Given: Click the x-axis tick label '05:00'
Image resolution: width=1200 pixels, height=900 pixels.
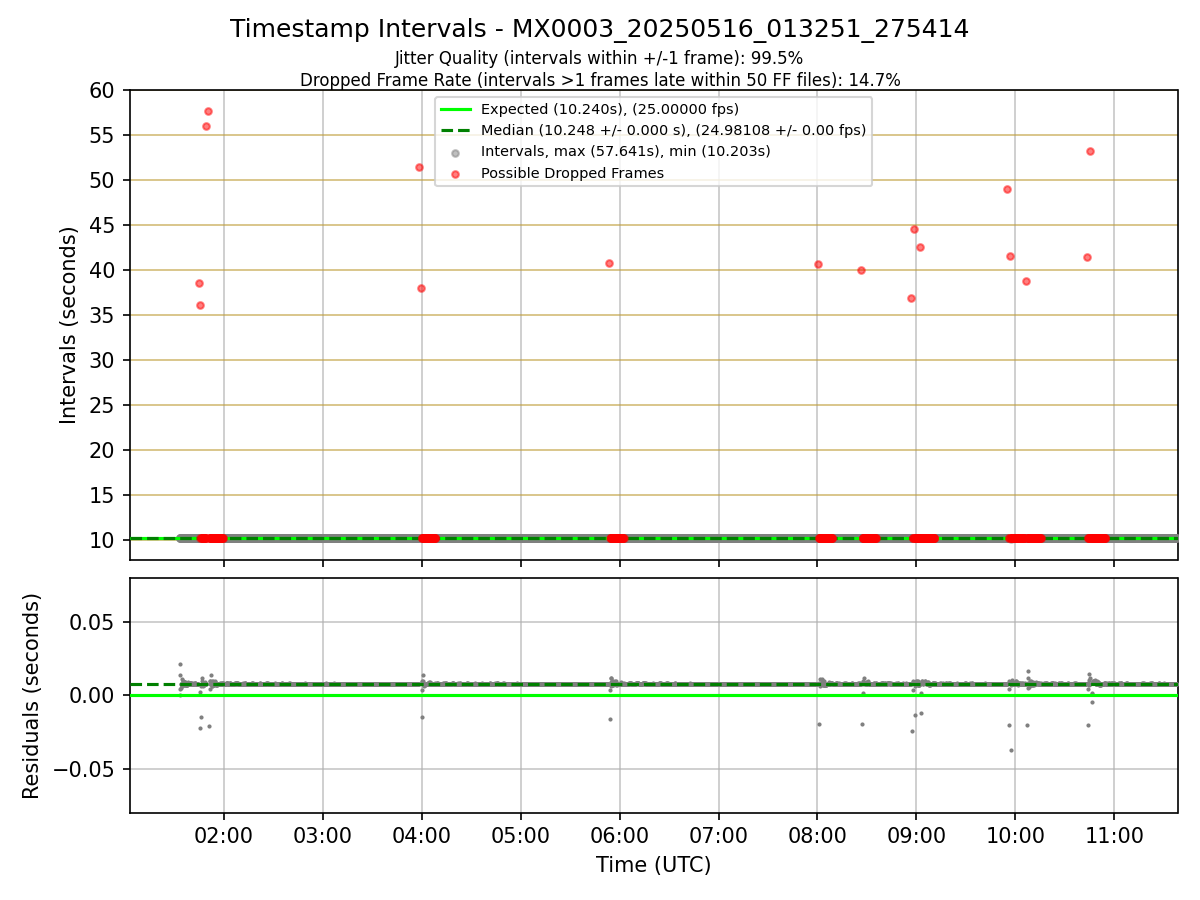Looking at the screenshot, I should [521, 836].
